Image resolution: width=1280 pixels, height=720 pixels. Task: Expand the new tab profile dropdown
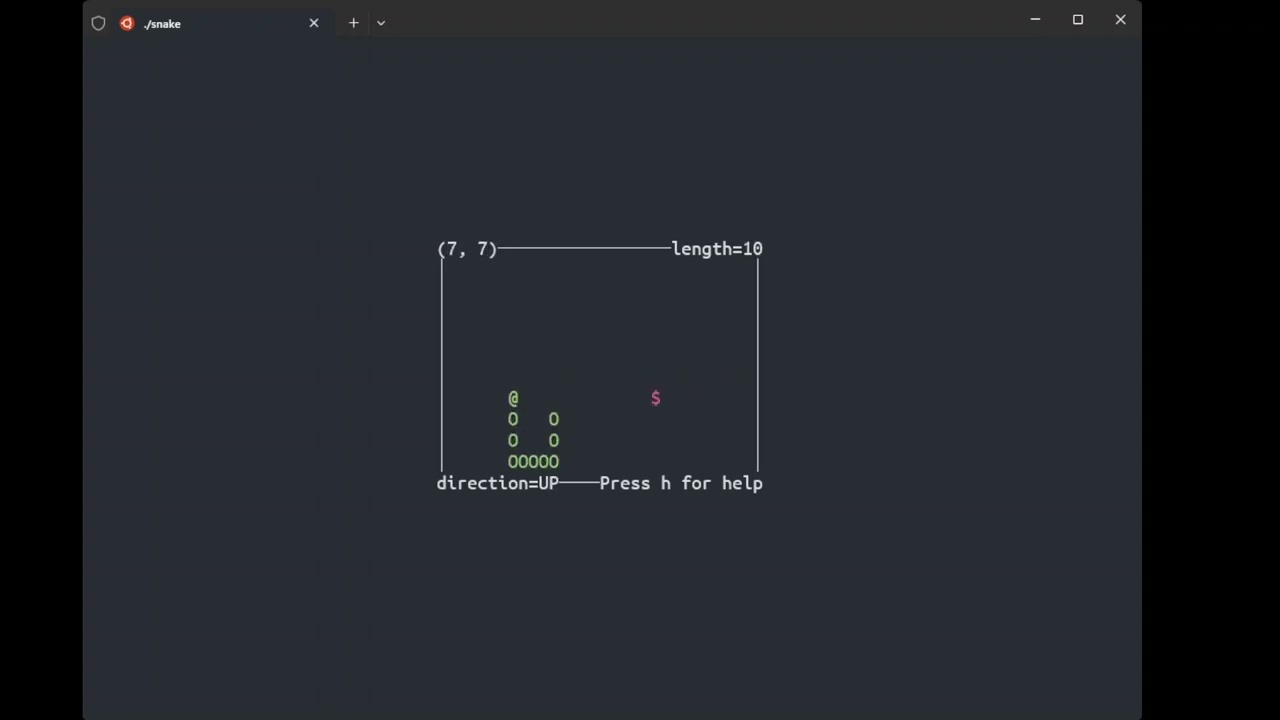coord(381,23)
